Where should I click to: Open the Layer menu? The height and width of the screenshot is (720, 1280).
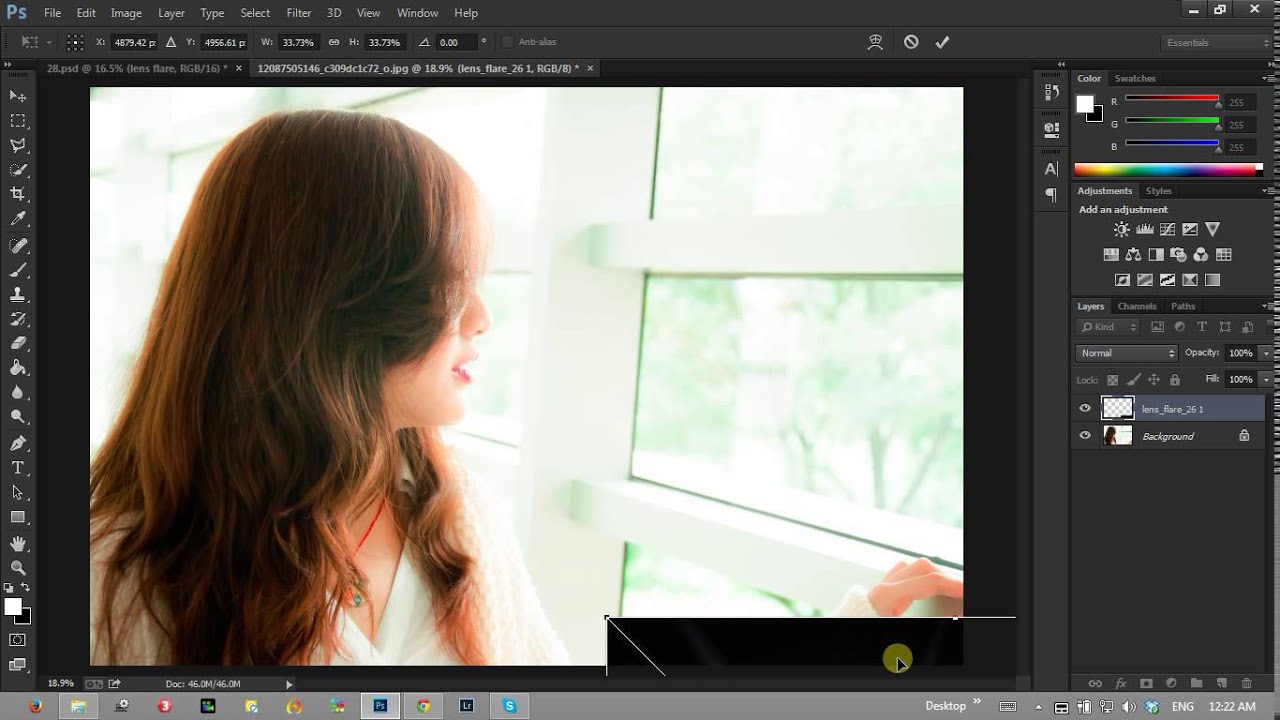click(x=171, y=13)
